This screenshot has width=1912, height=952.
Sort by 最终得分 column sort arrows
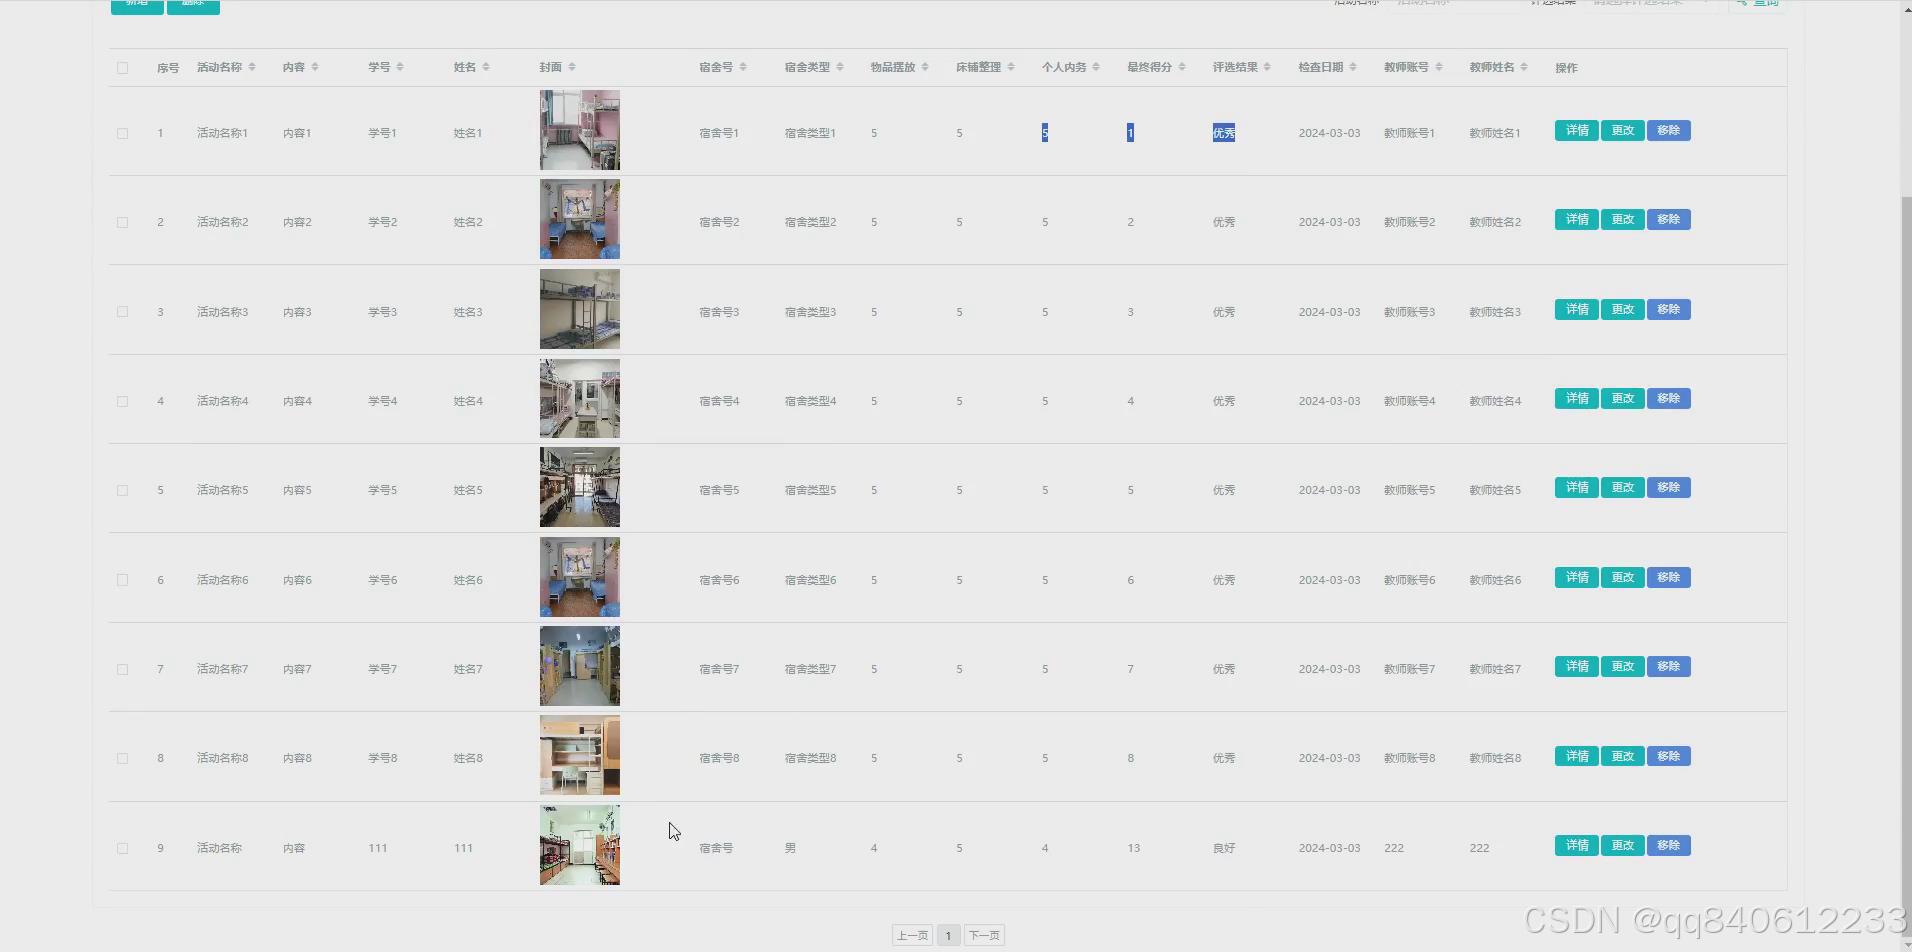[1182, 67]
